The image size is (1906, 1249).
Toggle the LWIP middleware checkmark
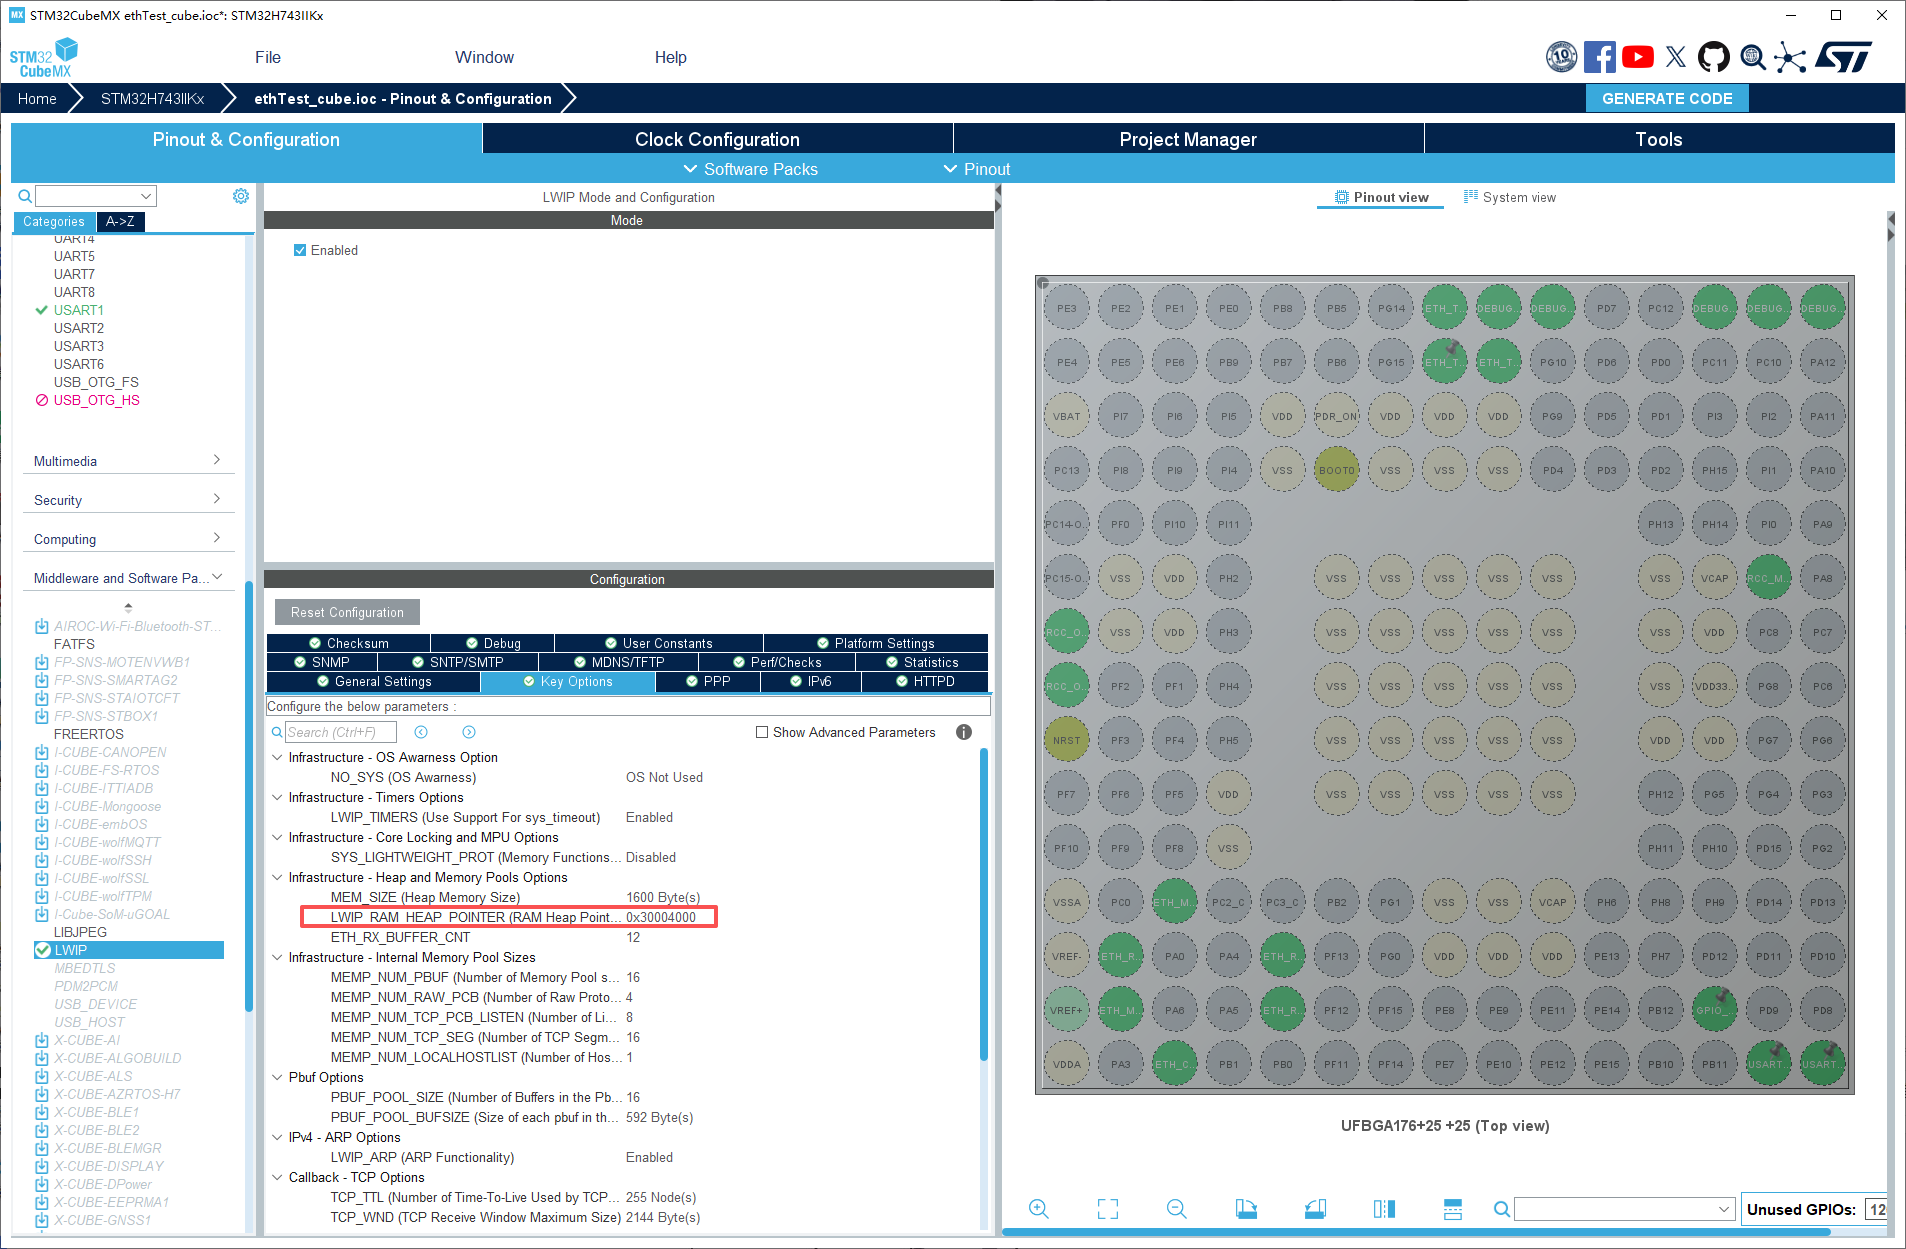click(43, 950)
